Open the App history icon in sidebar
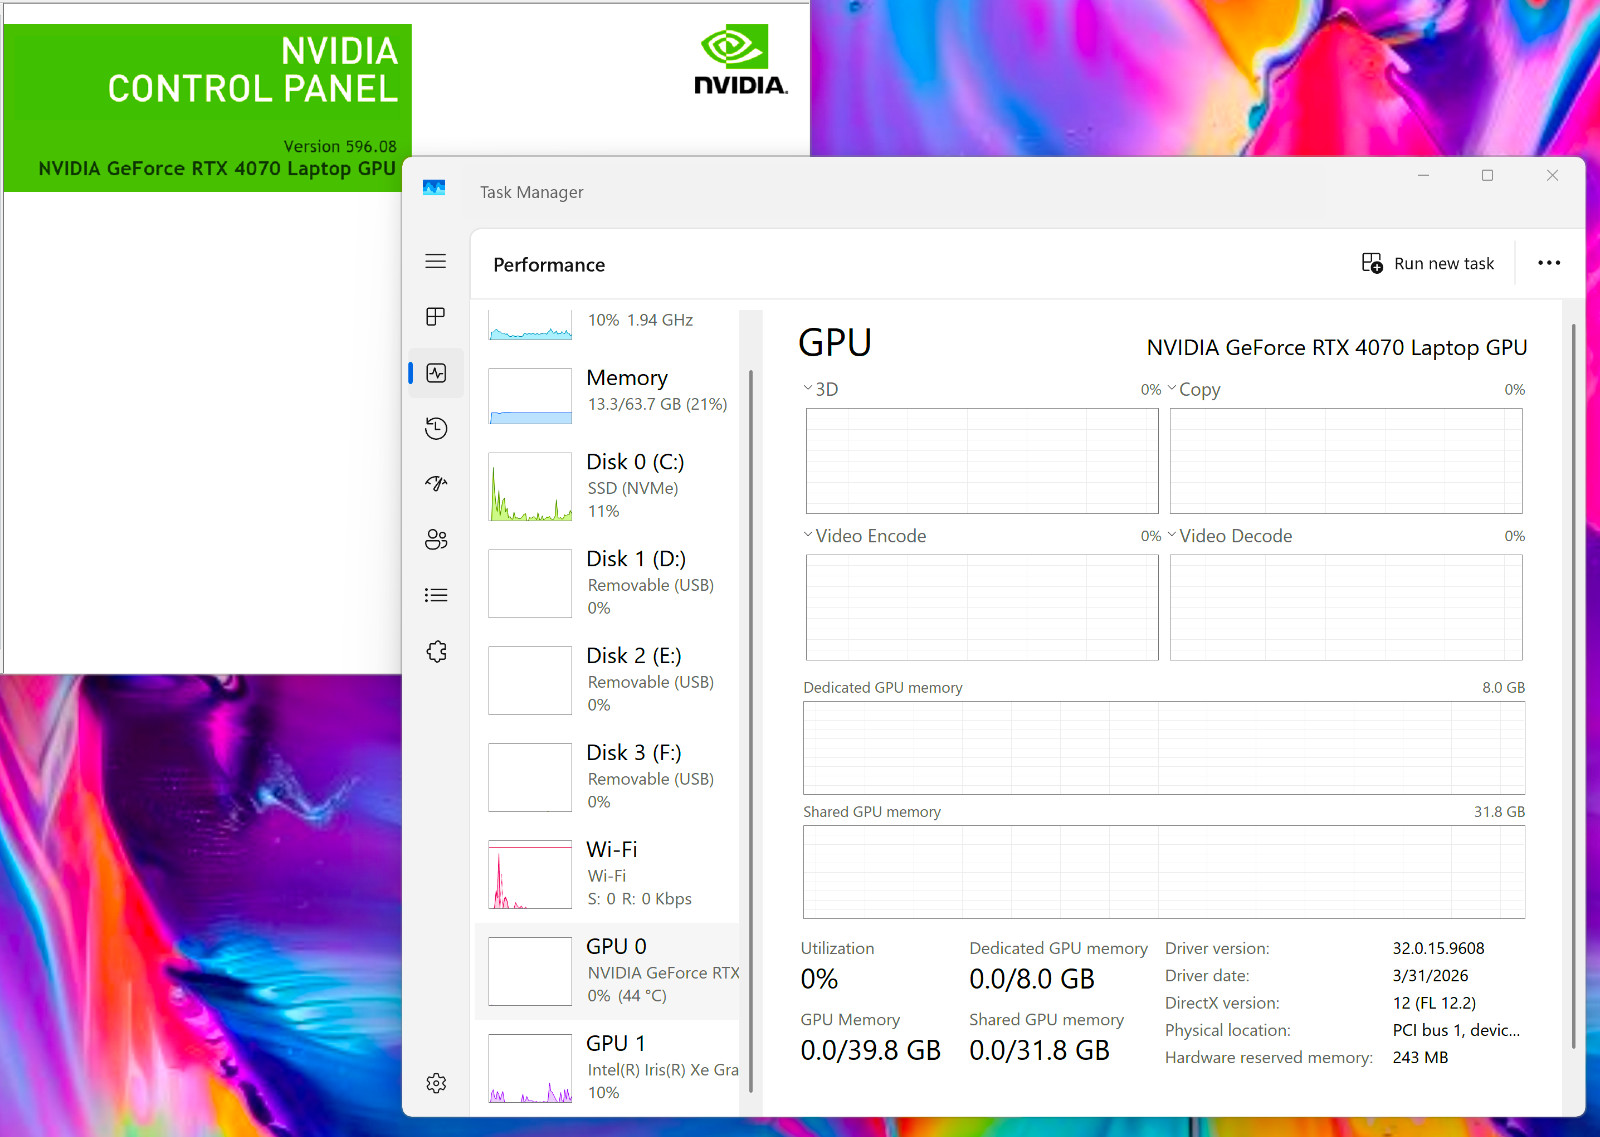This screenshot has height=1137, width=1600. (x=436, y=429)
